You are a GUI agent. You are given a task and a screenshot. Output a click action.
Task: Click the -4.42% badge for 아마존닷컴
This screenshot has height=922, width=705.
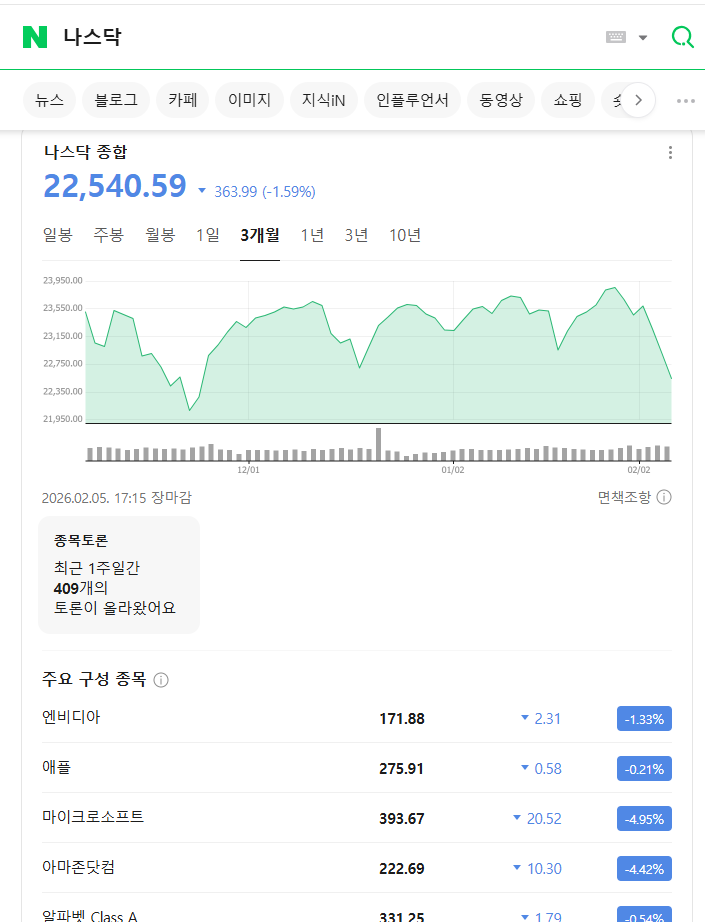tap(644, 869)
